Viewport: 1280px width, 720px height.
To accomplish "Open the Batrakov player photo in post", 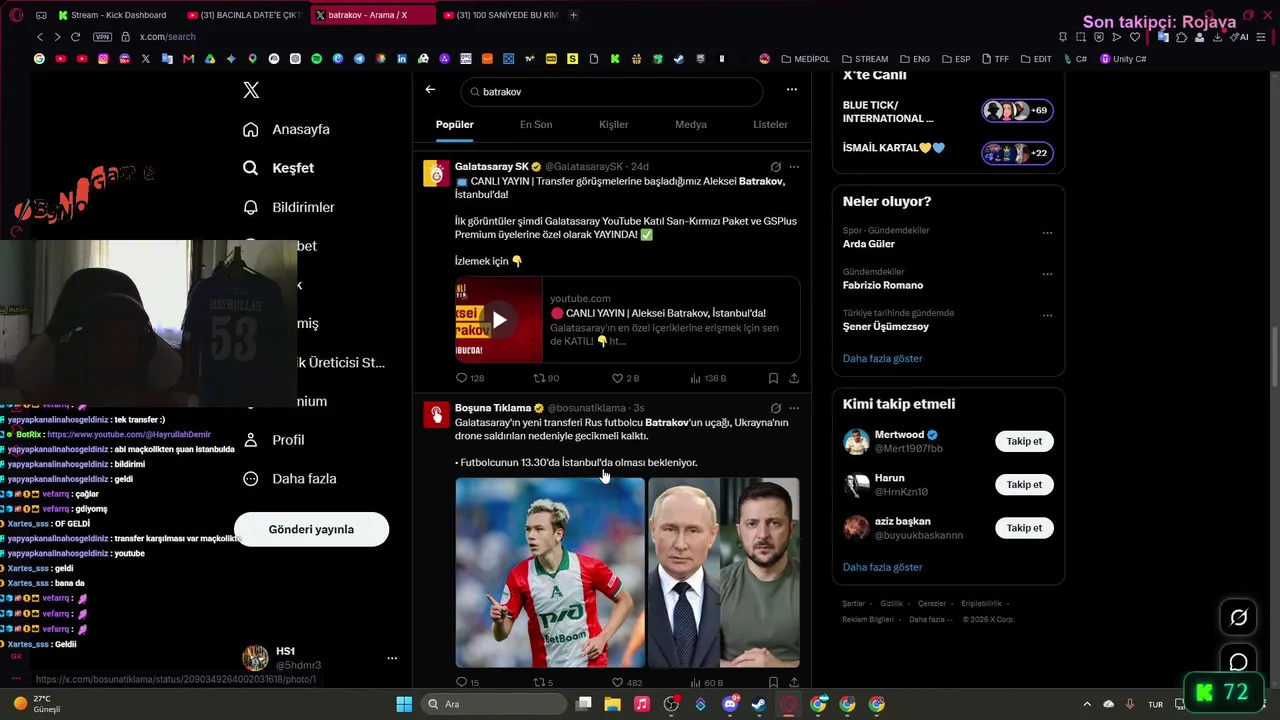I will [x=550, y=572].
